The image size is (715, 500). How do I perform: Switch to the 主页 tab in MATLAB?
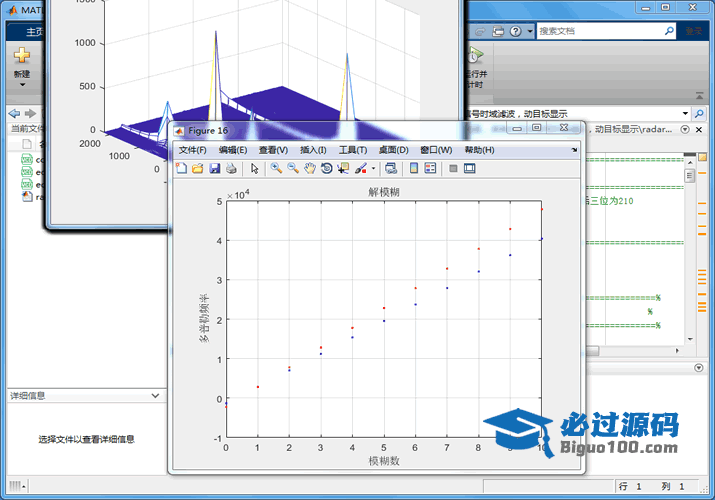click(x=34, y=31)
